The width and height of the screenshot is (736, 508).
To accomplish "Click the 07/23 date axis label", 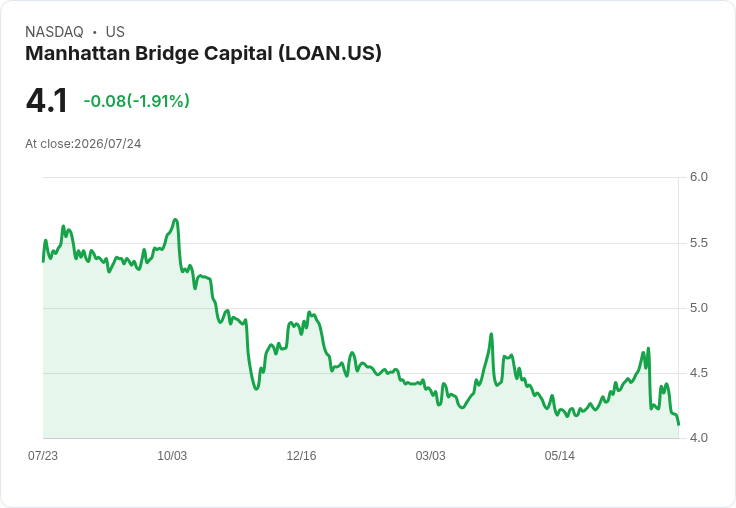I will click(x=43, y=455).
